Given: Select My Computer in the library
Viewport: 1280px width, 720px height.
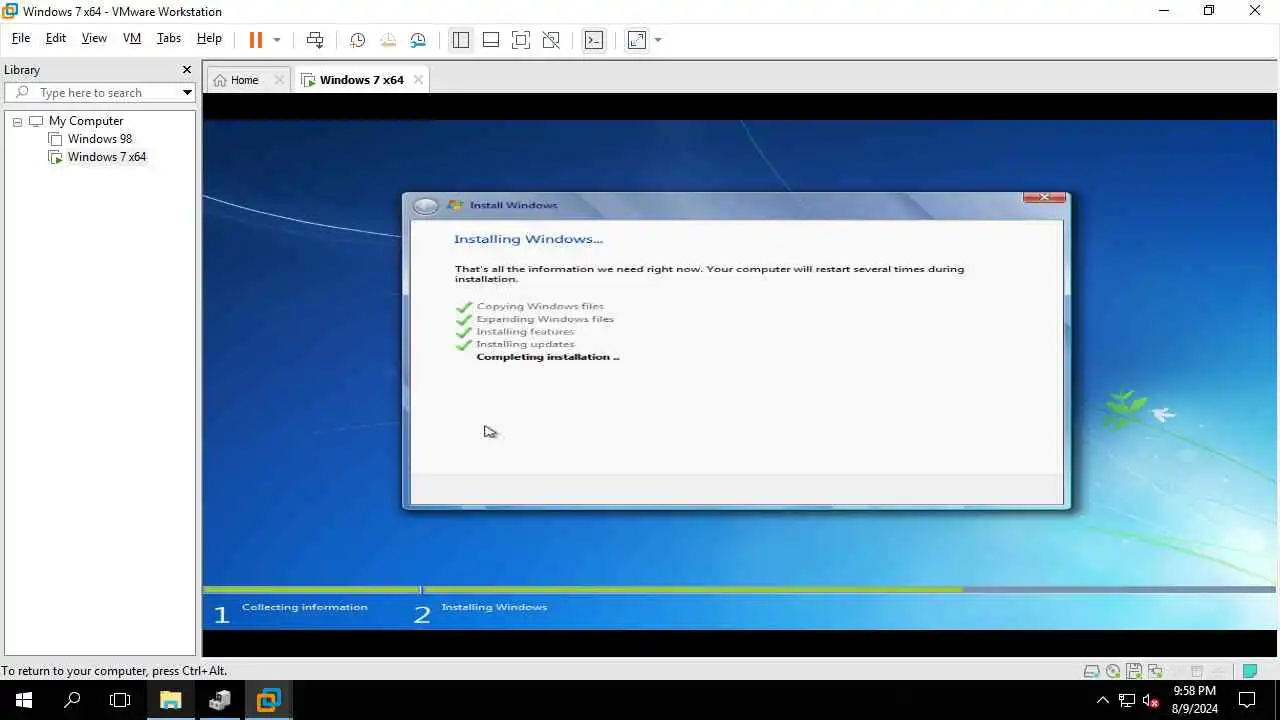Looking at the screenshot, I should coord(86,121).
